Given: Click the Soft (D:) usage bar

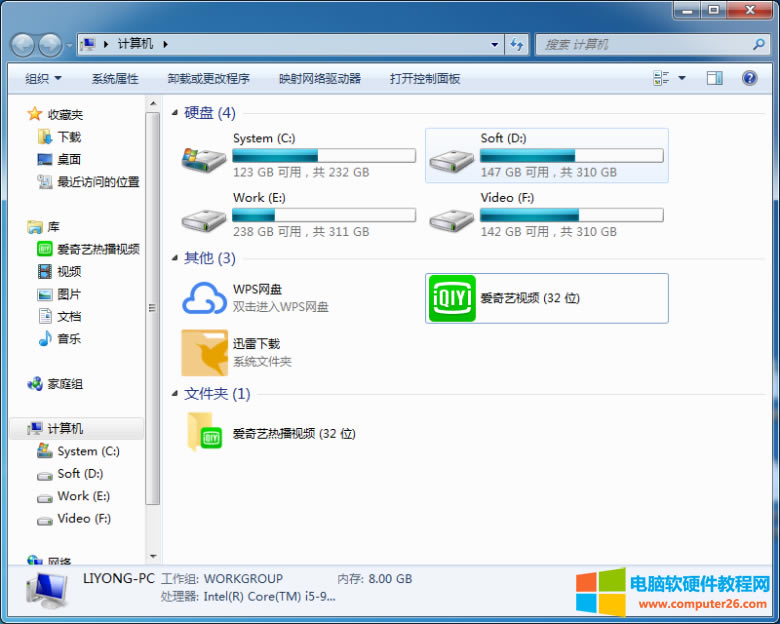Looking at the screenshot, I should pyautogui.click(x=571, y=155).
